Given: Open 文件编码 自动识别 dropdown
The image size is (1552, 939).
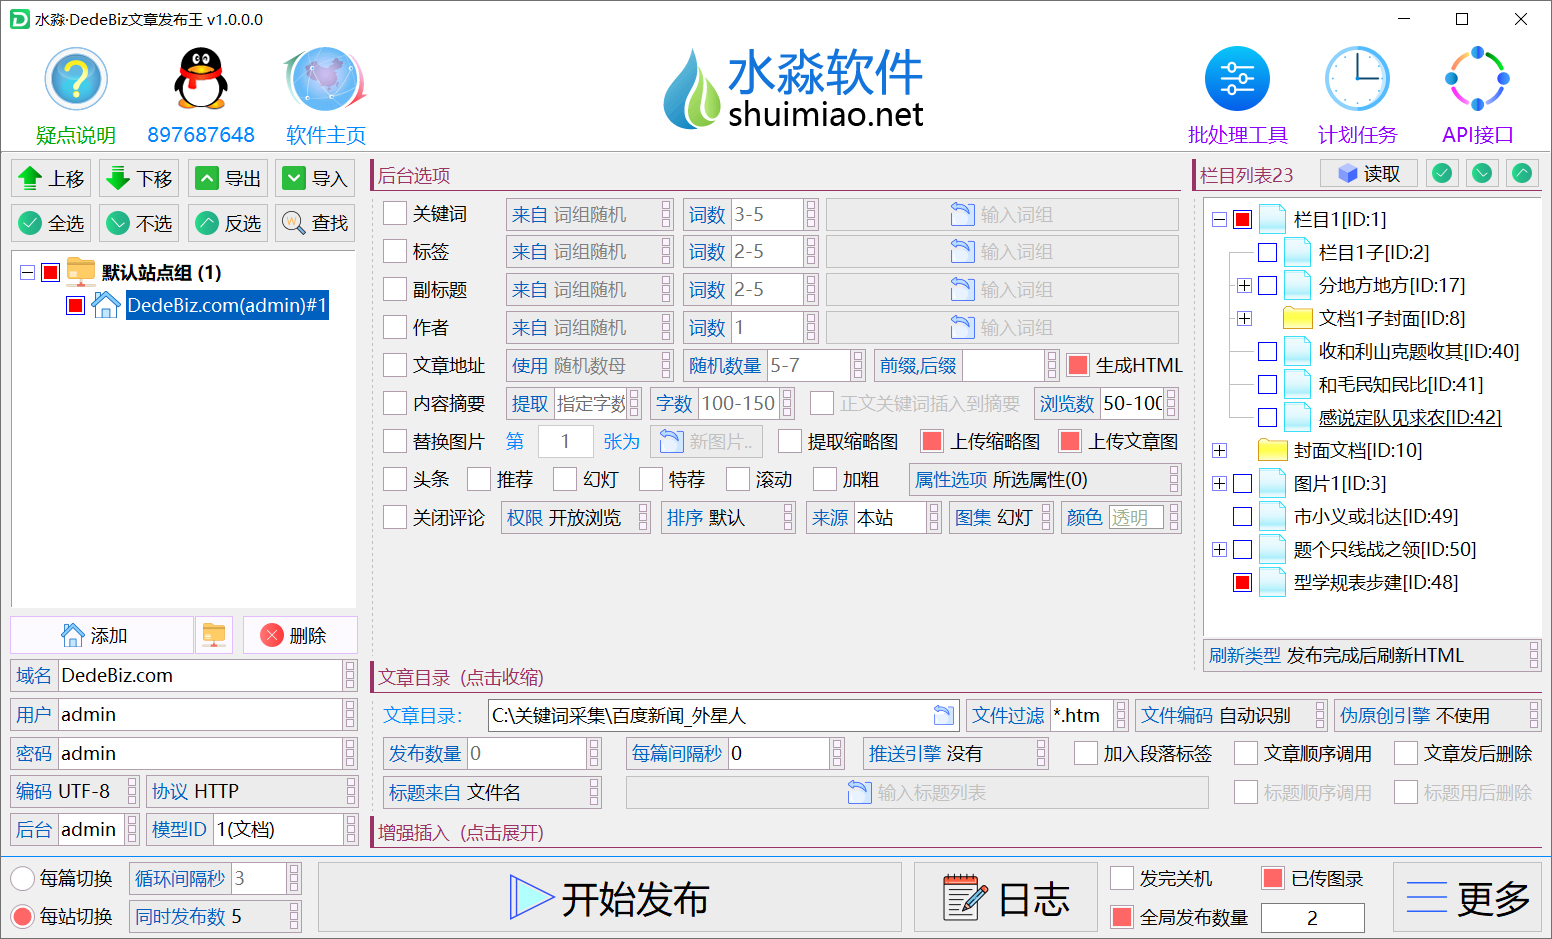Looking at the screenshot, I should point(1232,716).
